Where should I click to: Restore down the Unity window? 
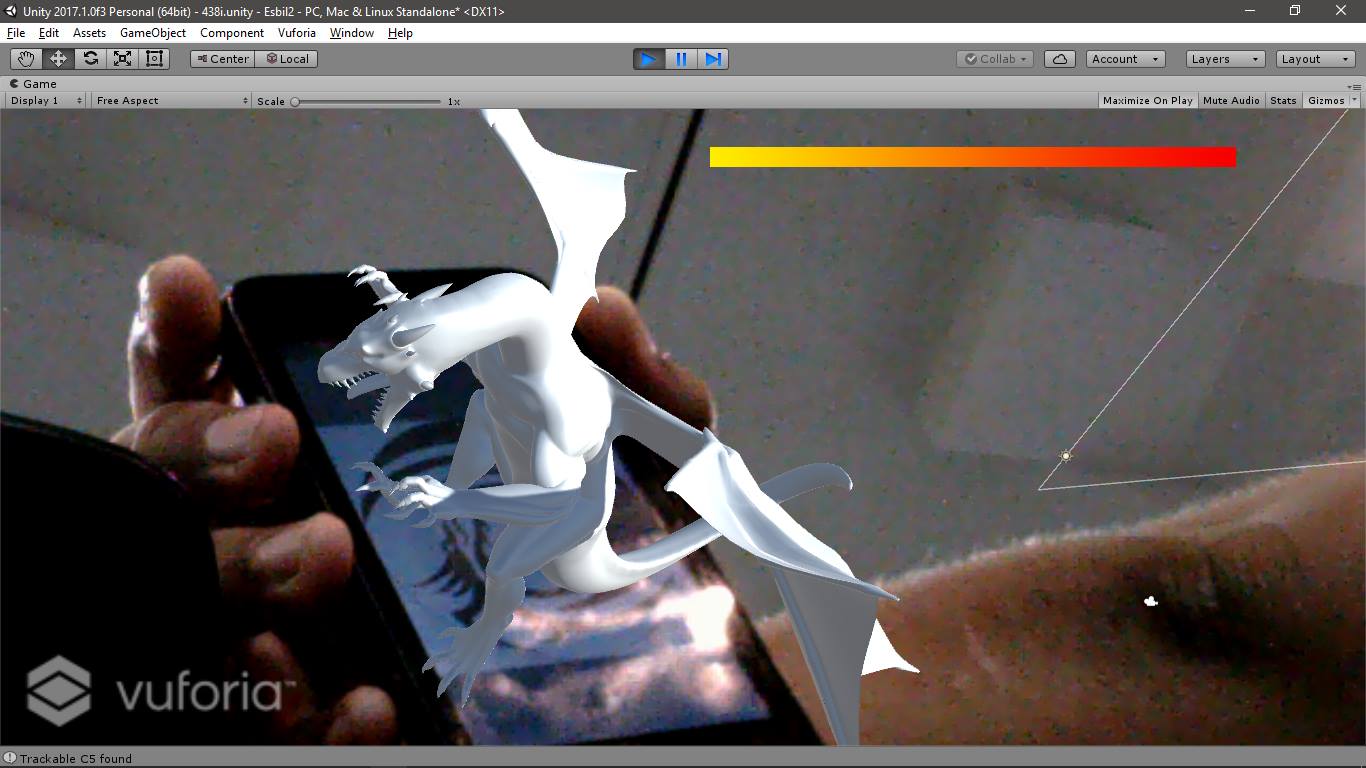pos(1295,11)
